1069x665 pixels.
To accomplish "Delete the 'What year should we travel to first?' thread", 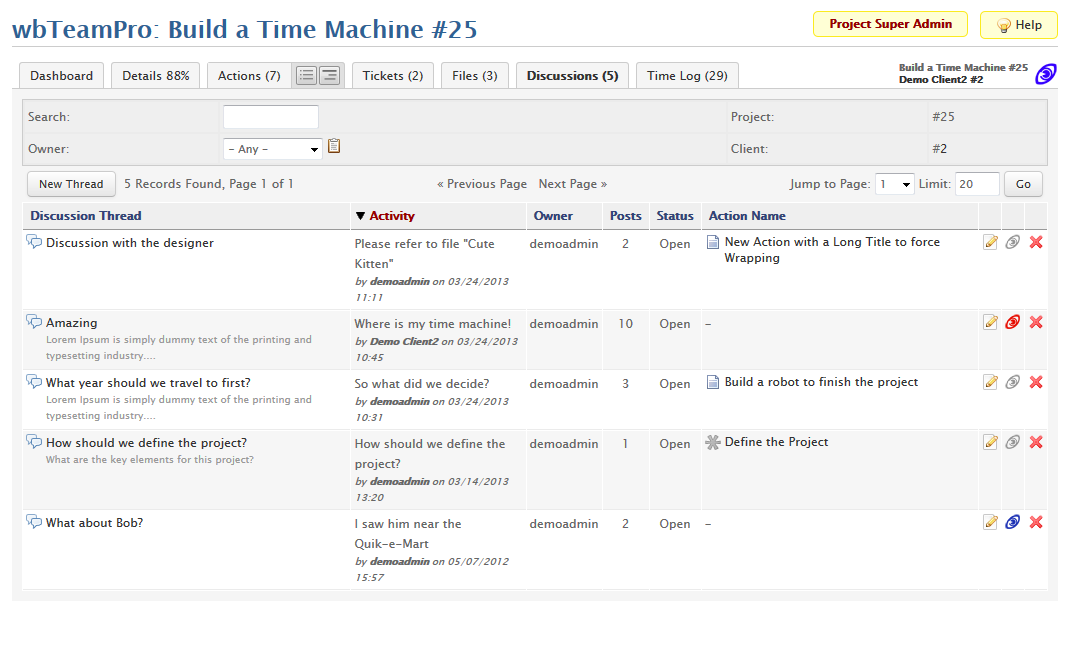I will click(x=1036, y=382).
